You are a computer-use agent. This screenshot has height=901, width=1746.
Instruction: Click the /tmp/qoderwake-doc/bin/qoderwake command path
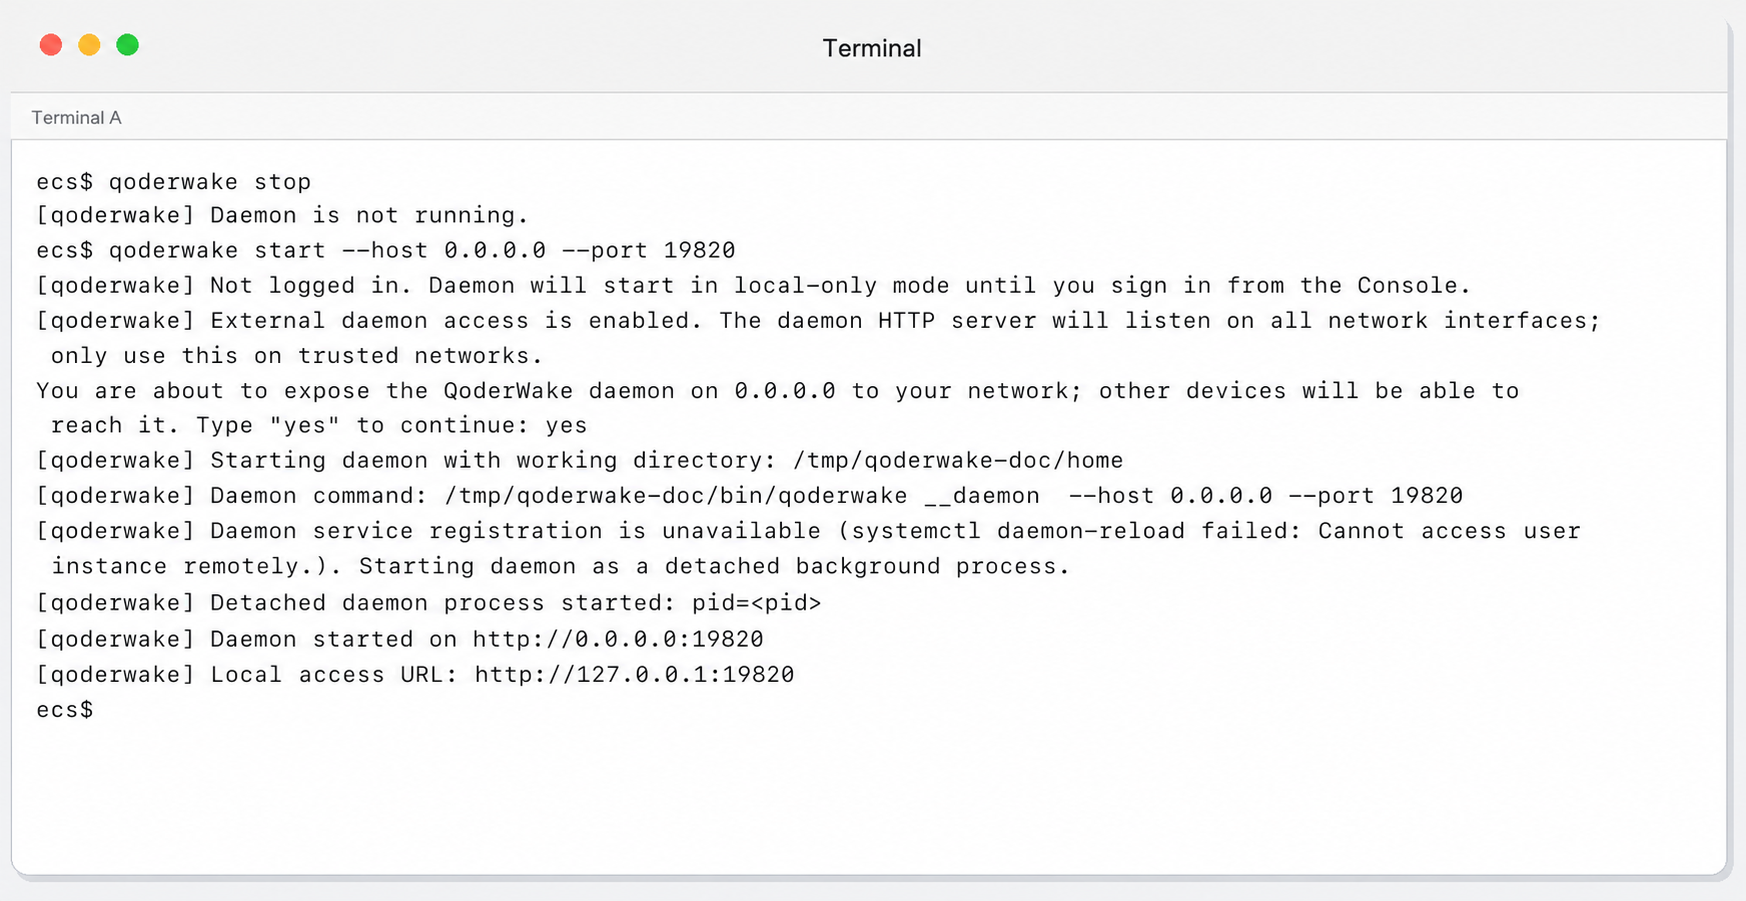(676, 496)
